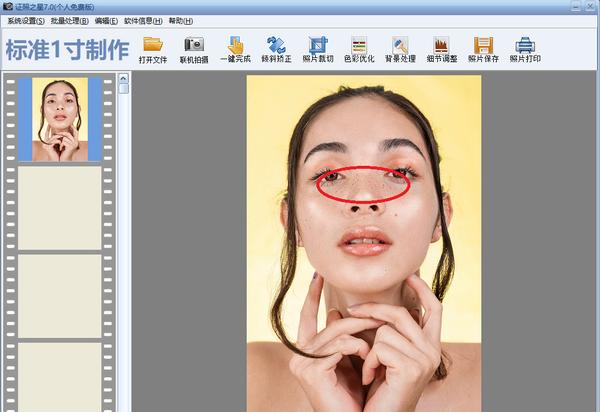Open the 细节调整 detail adjustment tool
The height and width of the screenshot is (412, 600).
click(441, 48)
